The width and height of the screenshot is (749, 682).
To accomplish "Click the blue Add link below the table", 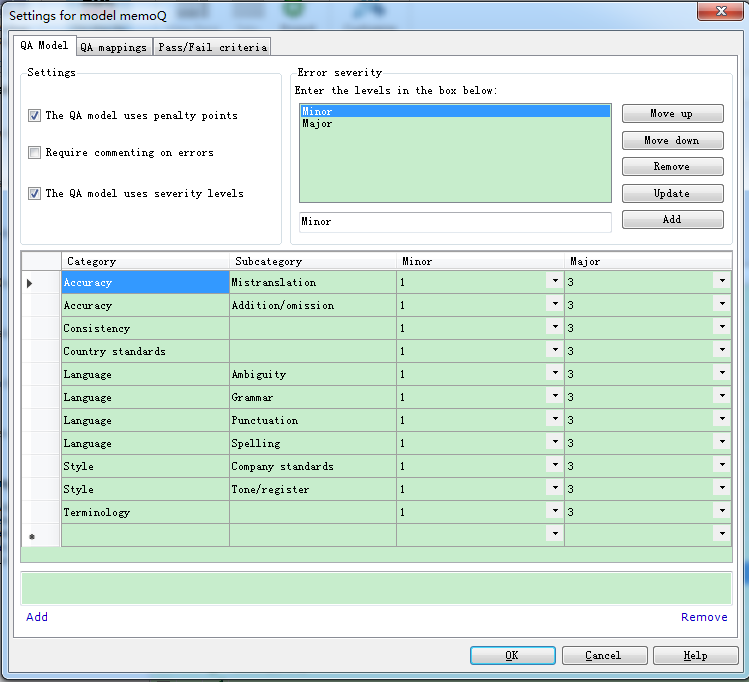I will pos(37,617).
